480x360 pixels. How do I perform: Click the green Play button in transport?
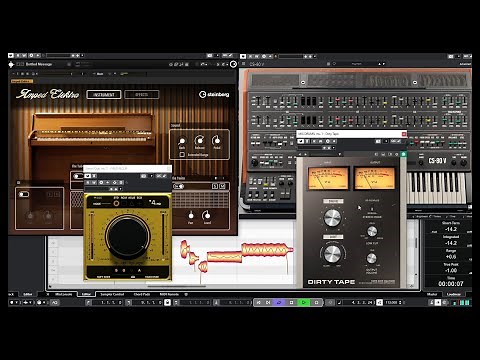304,302
